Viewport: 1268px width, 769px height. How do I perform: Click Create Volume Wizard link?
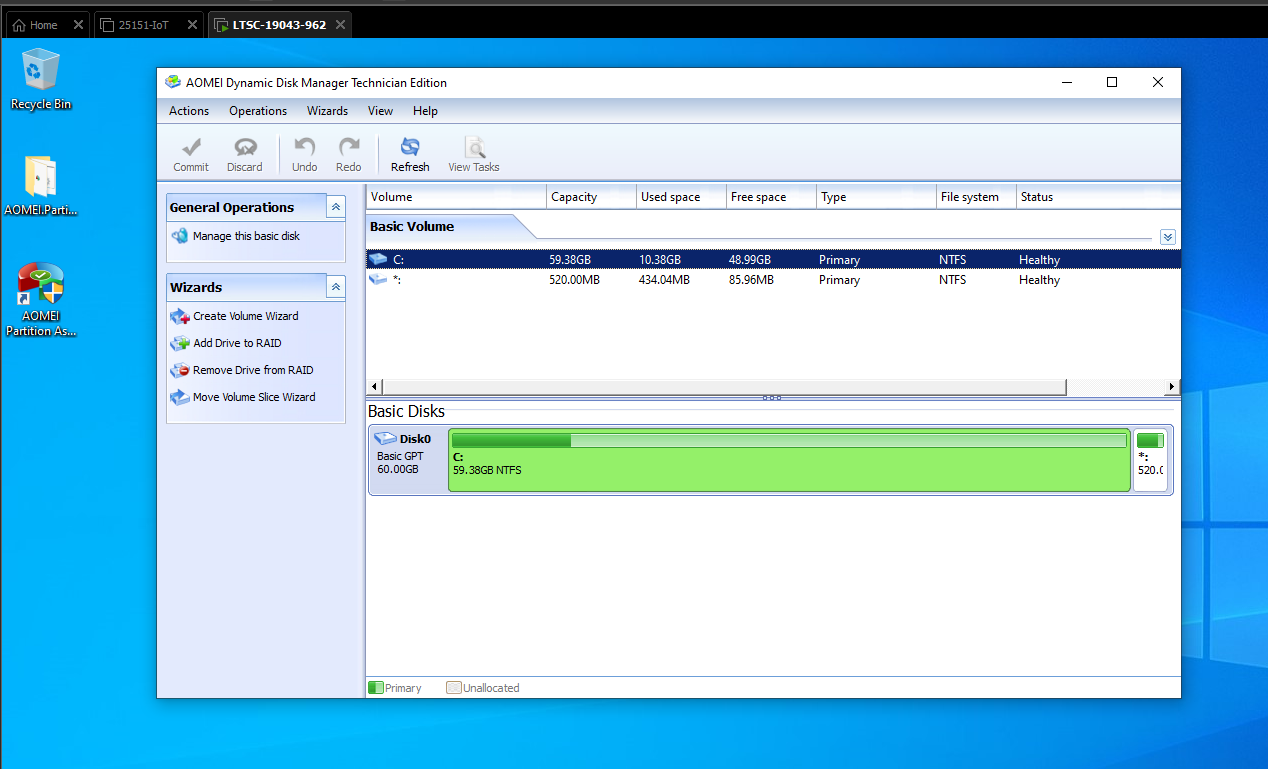246,316
